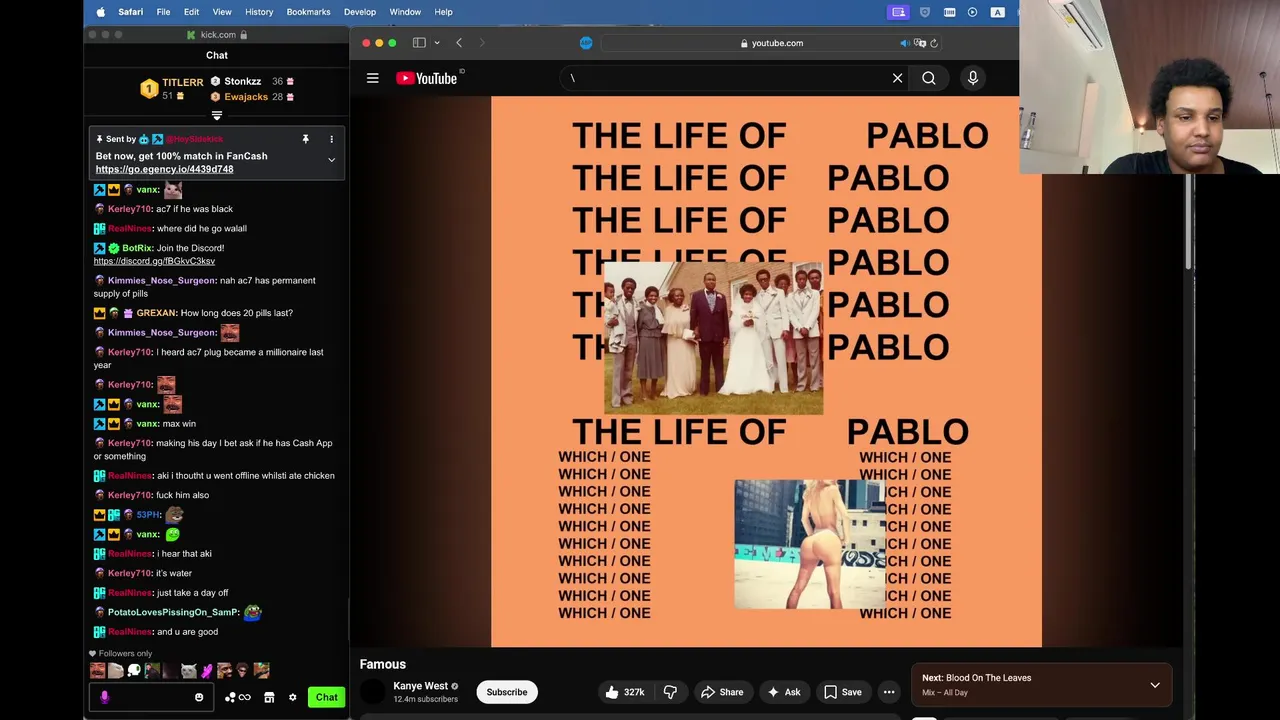Click Kanye West channel avatar
The height and width of the screenshot is (720, 1280).
coord(372,691)
